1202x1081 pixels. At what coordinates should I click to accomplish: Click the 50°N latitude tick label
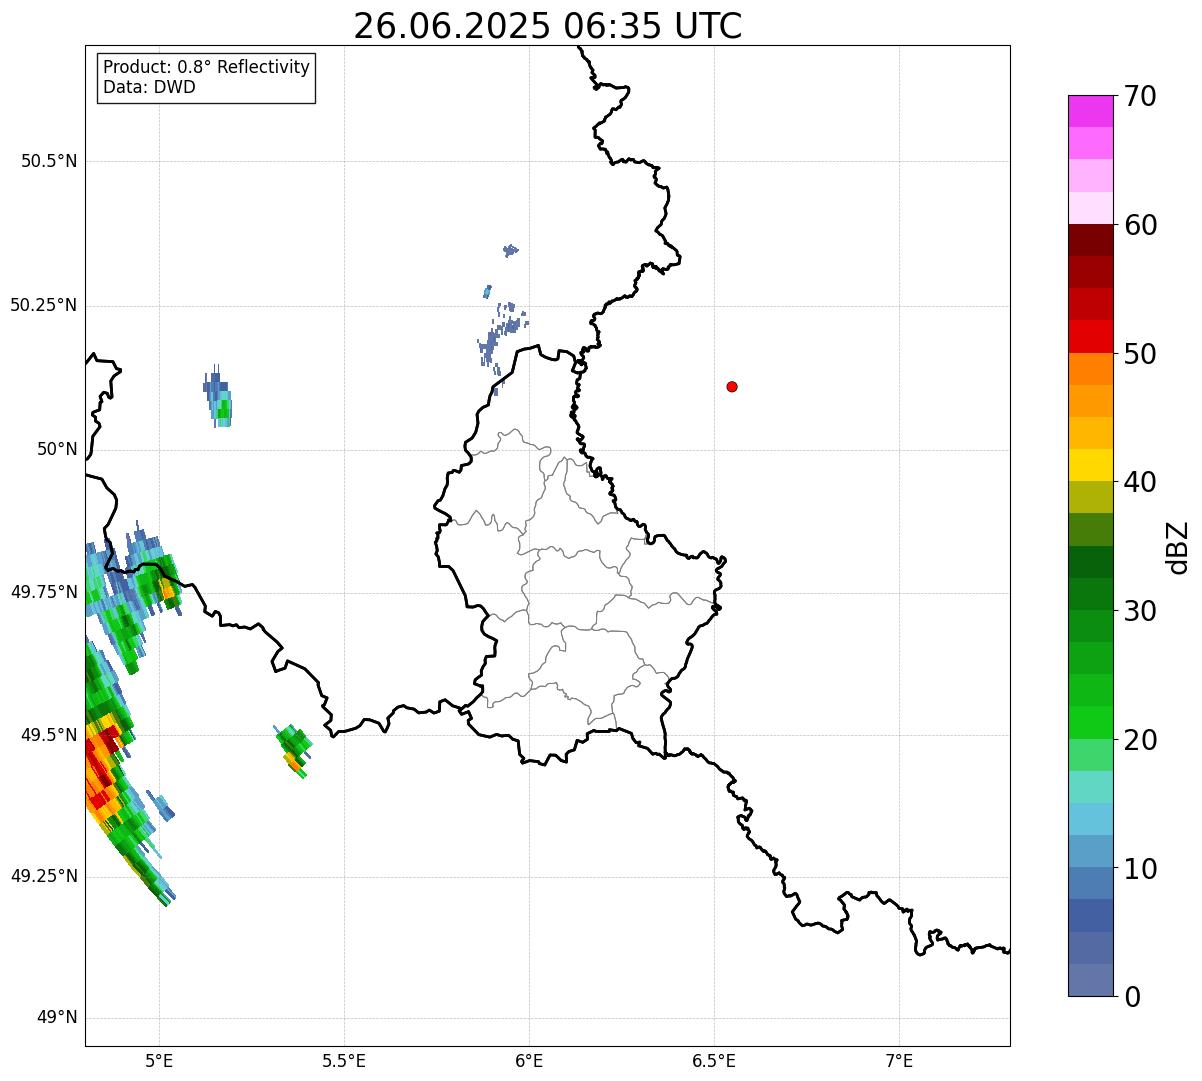[57, 449]
